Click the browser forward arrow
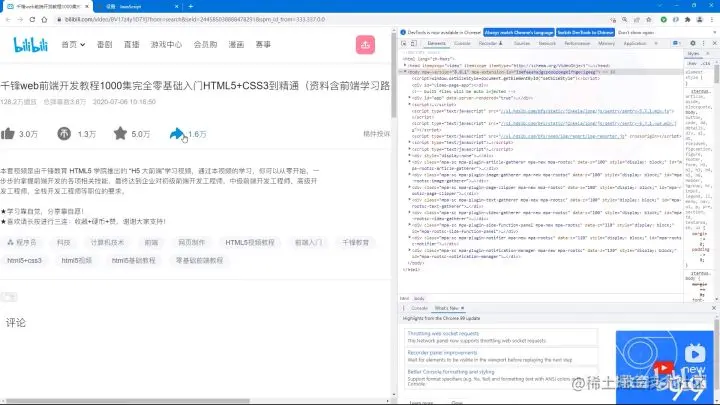 [20, 19]
